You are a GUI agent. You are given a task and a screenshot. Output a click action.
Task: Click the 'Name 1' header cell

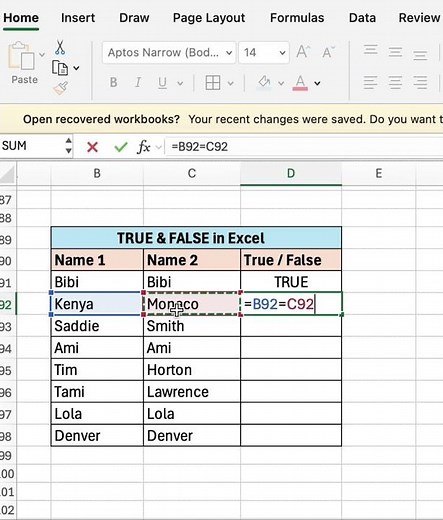(x=97, y=260)
